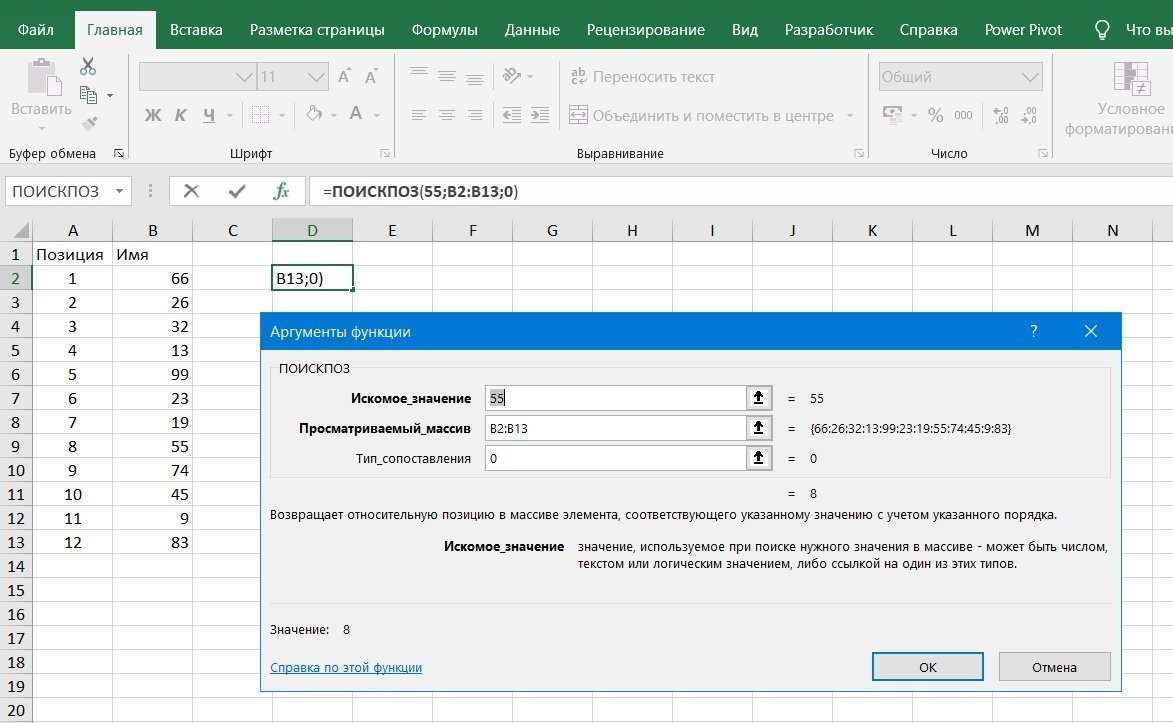Toggle Переносить текст wrap option

pyautogui.click(x=642, y=77)
